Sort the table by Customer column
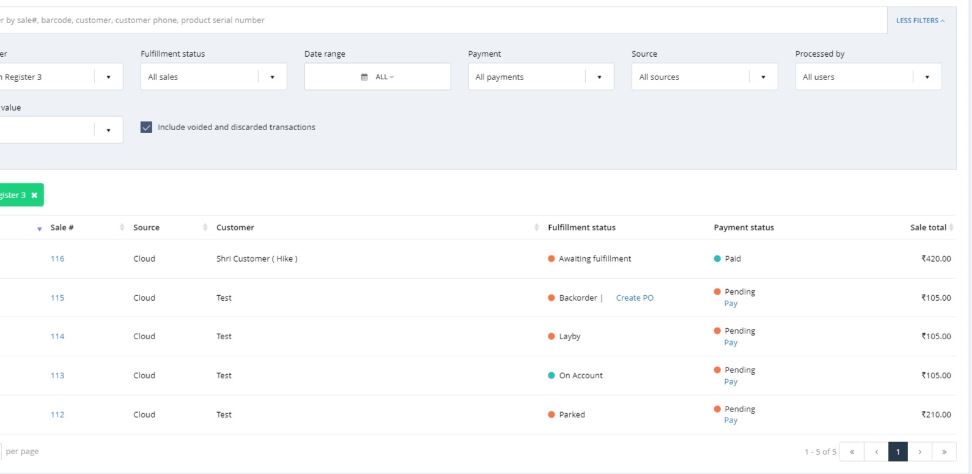This screenshot has height=474, width=972. [x=206, y=228]
